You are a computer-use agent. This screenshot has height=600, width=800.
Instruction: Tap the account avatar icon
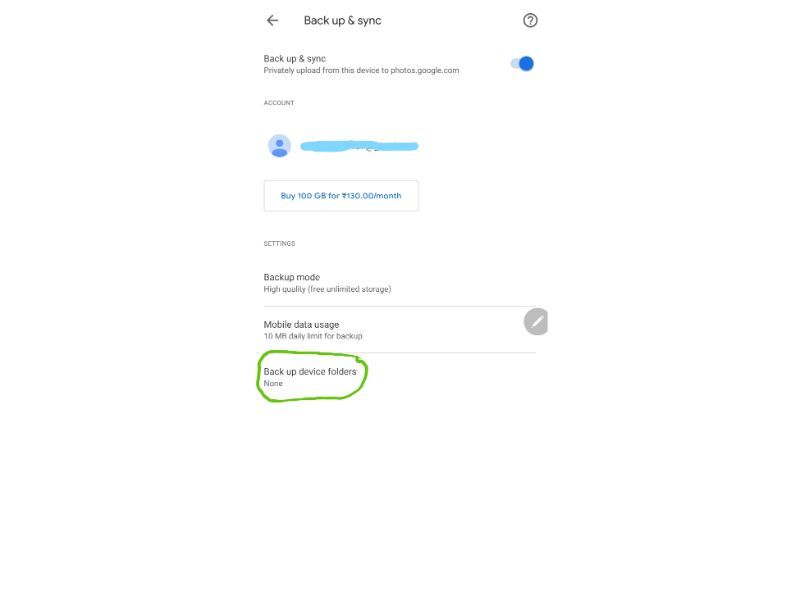pos(280,146)
